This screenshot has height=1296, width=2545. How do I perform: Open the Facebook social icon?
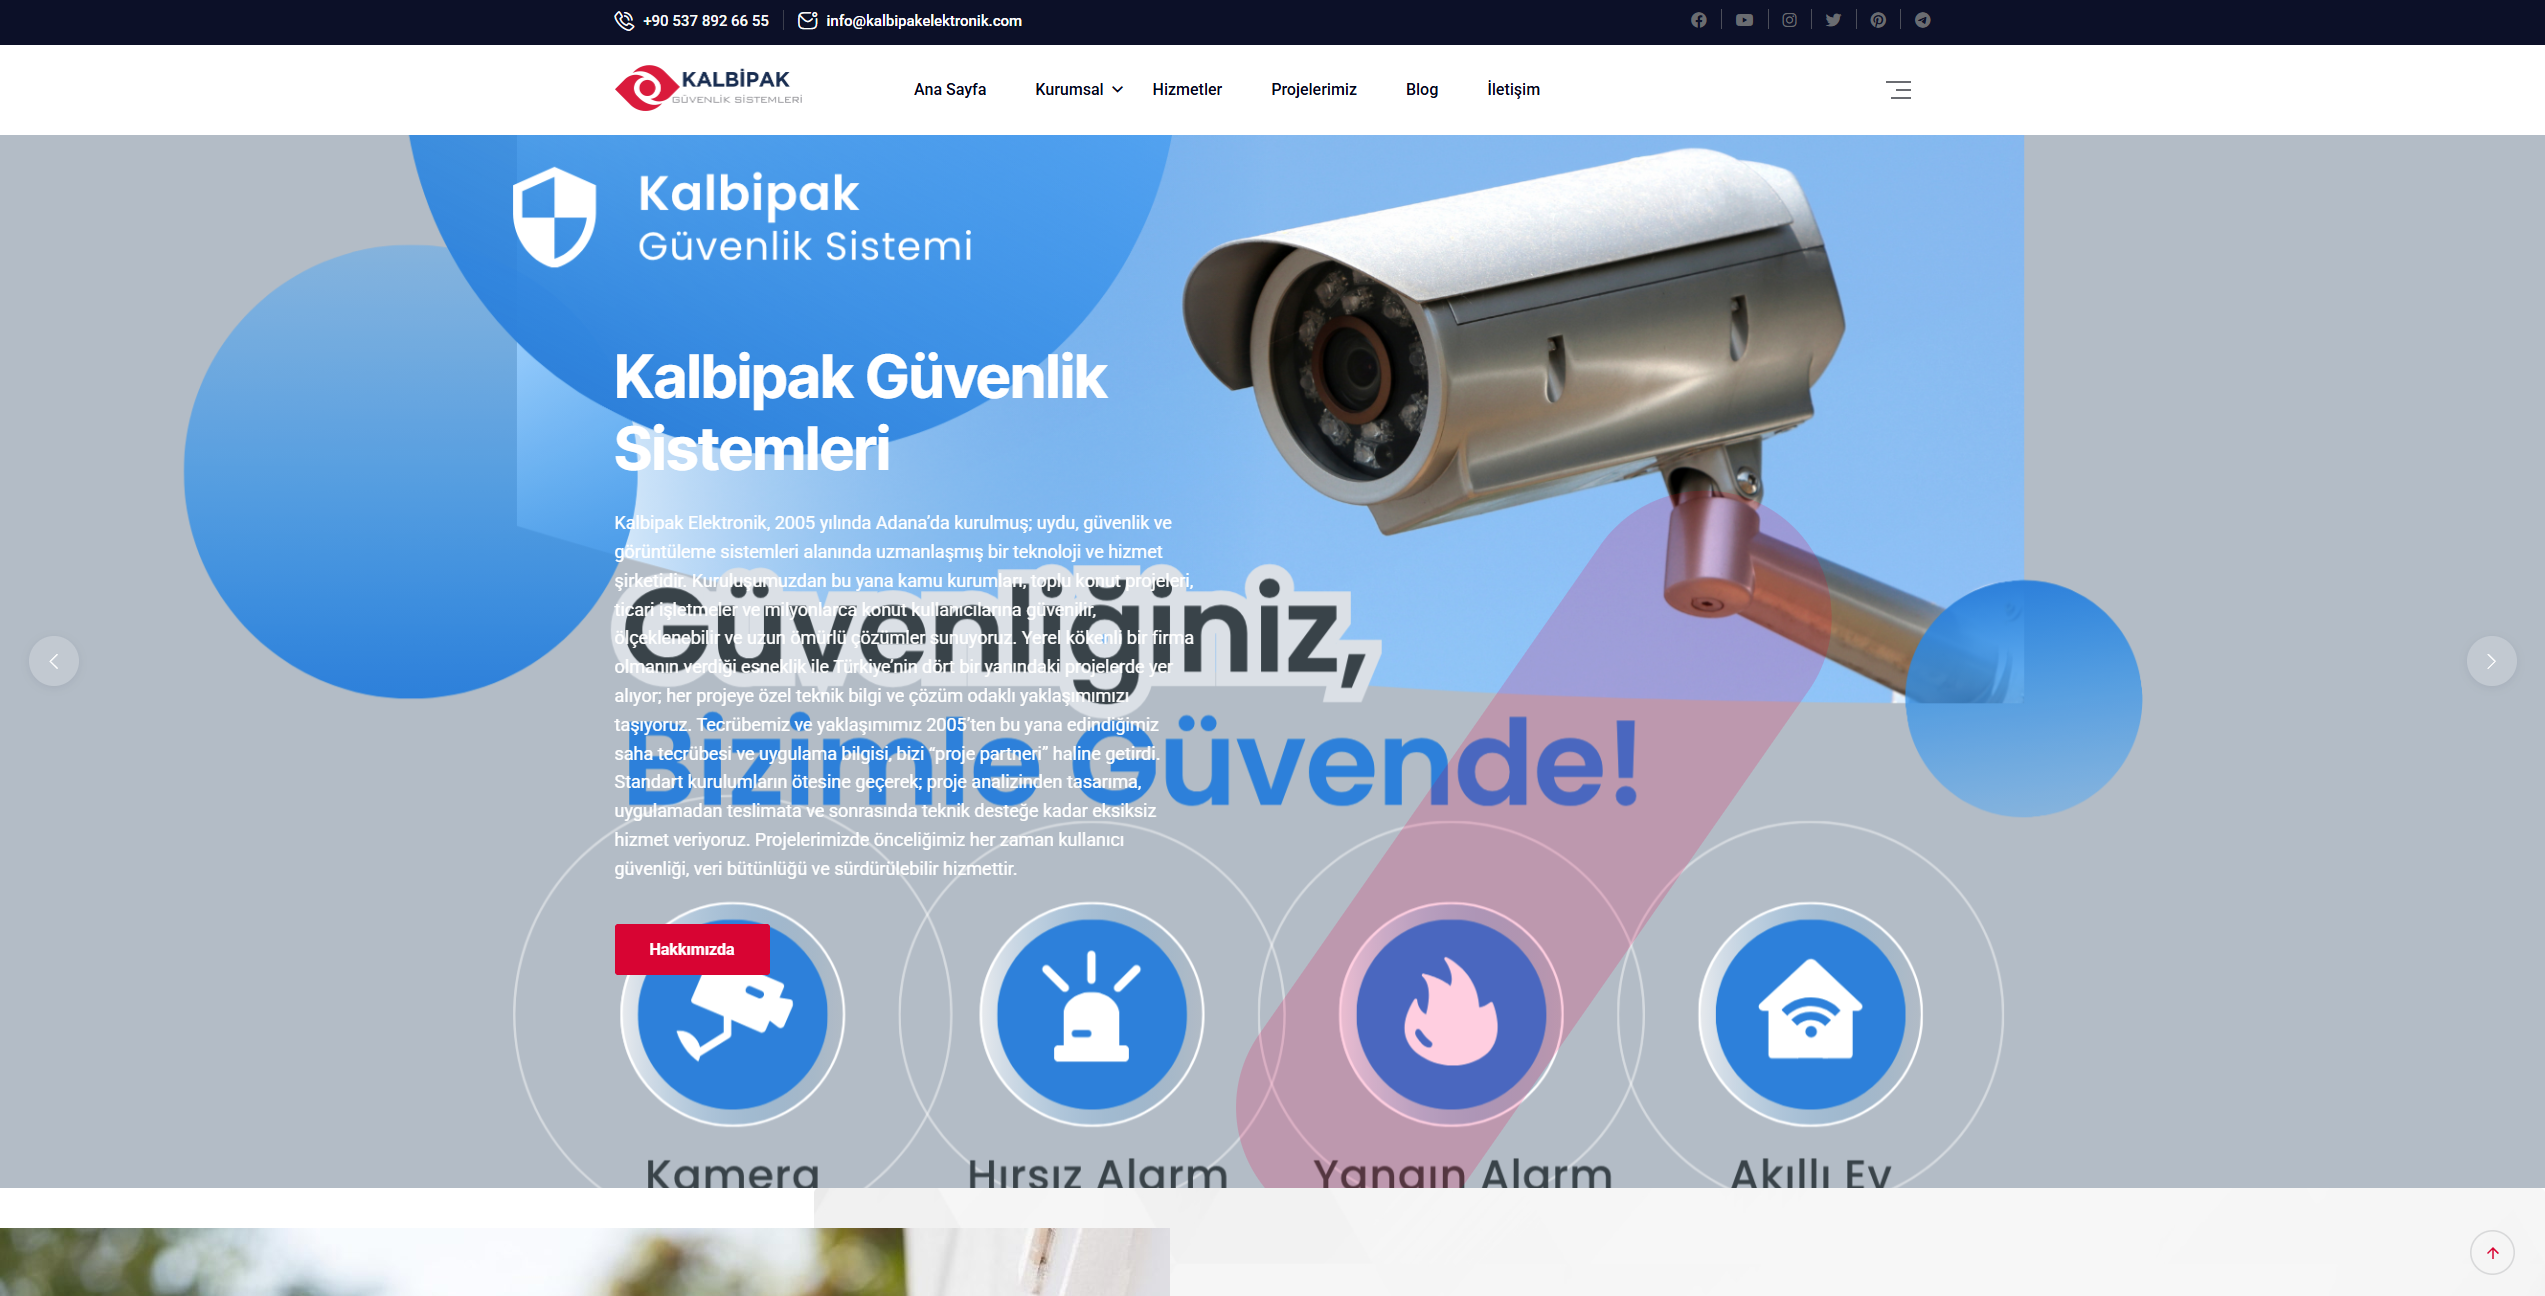[1698, 20]
